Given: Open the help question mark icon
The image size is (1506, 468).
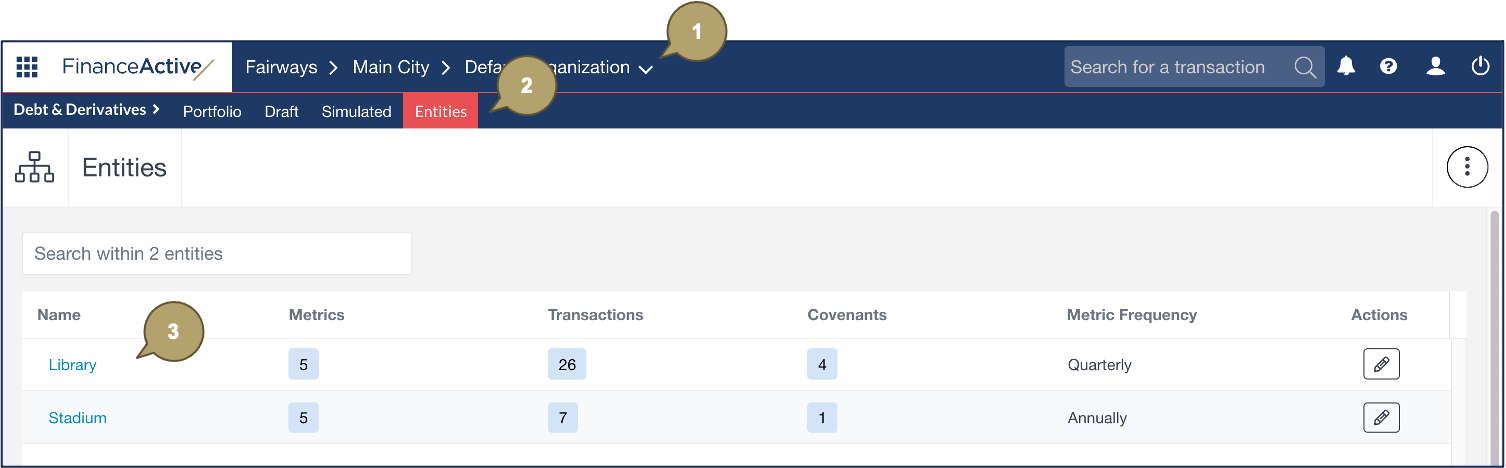Looking at the screenshot, I should tap(1388, 67).
